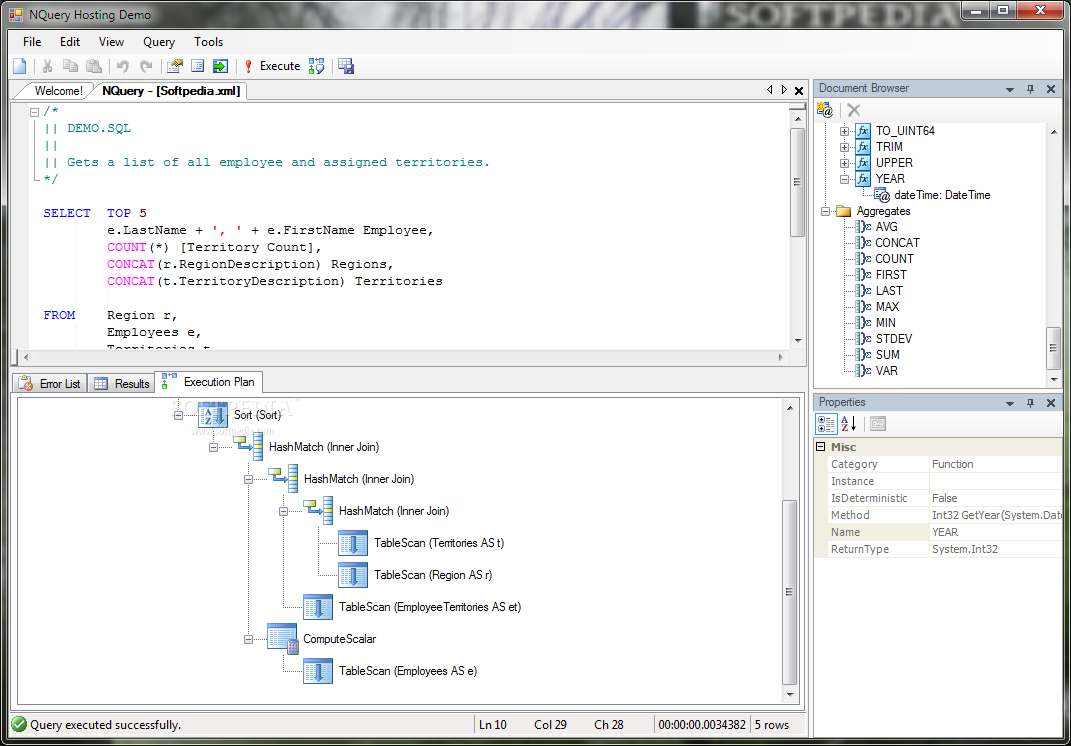This screenshot has width=1071, height=746.
Task: Toggle auto-hide pin on Document Browser panel
Action: (x=1031, y=89)
